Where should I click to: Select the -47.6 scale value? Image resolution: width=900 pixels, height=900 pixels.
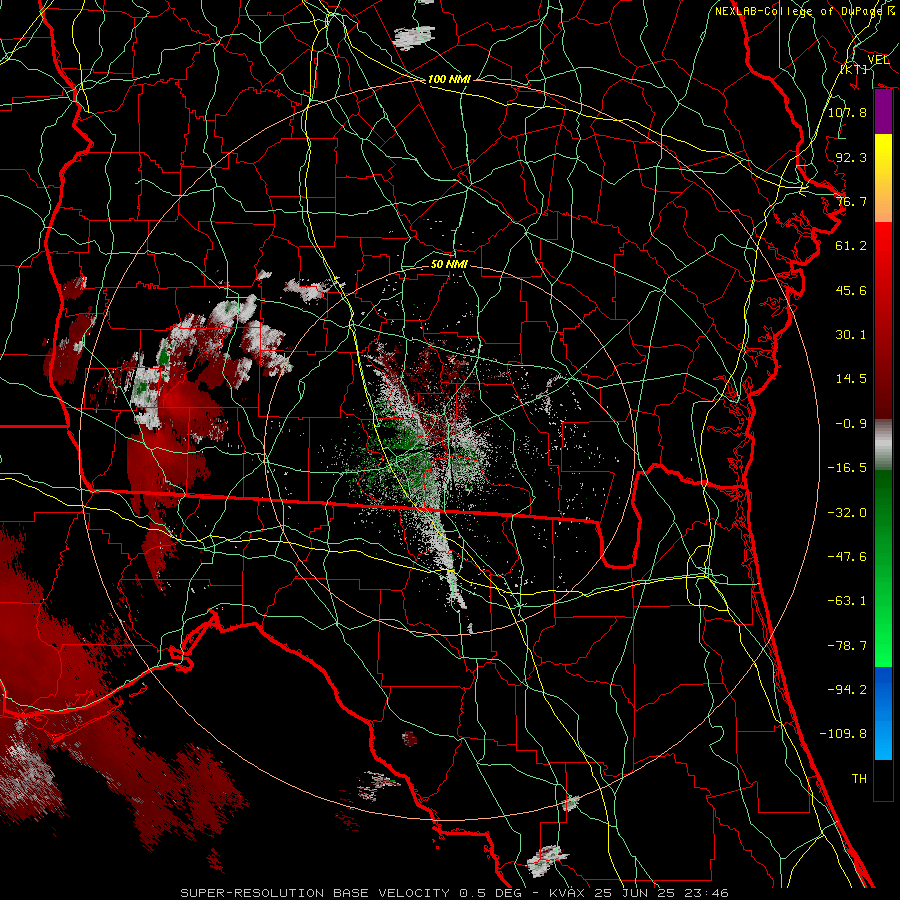tap(847, 557)
